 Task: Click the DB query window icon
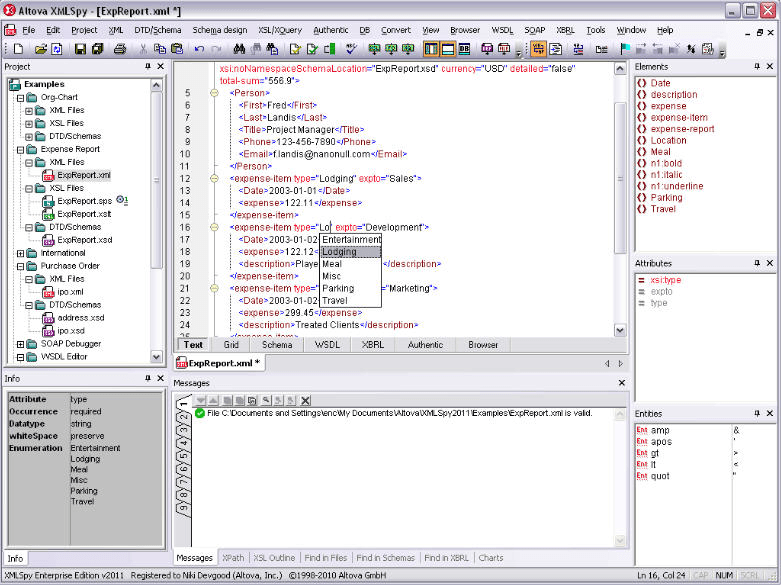tap(464, 49)
